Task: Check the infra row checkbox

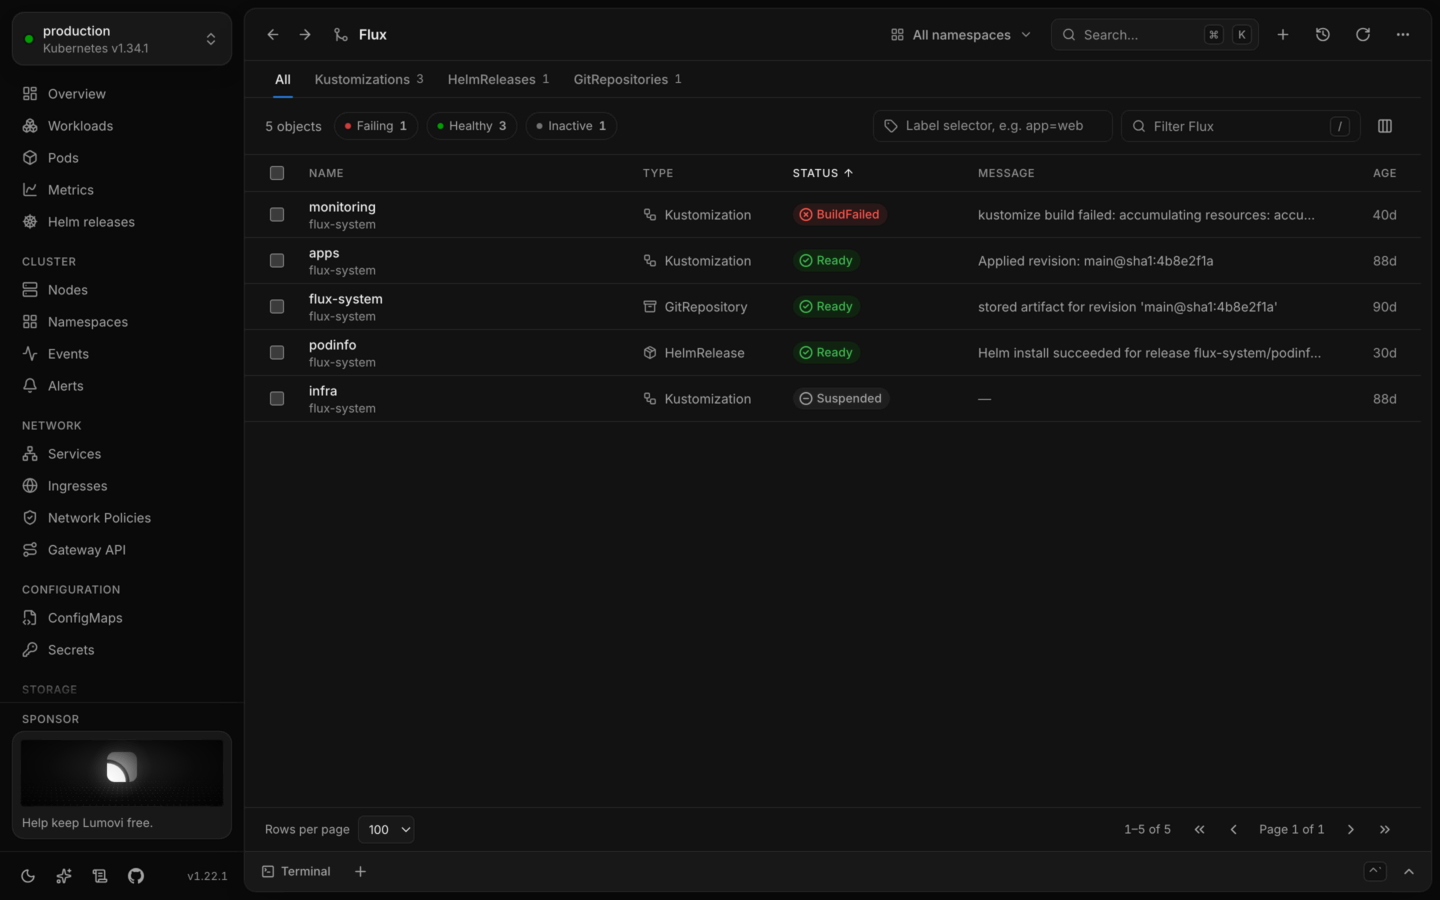Action: click(x=277, y=399)
